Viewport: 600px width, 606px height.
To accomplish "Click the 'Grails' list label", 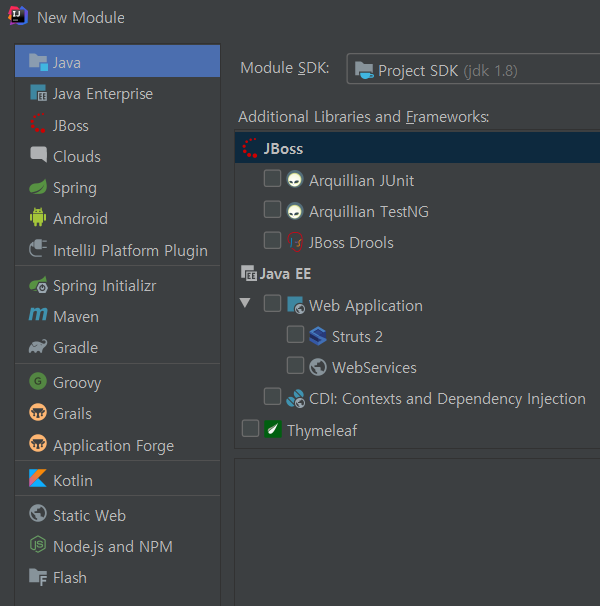I will click(72, 414).
